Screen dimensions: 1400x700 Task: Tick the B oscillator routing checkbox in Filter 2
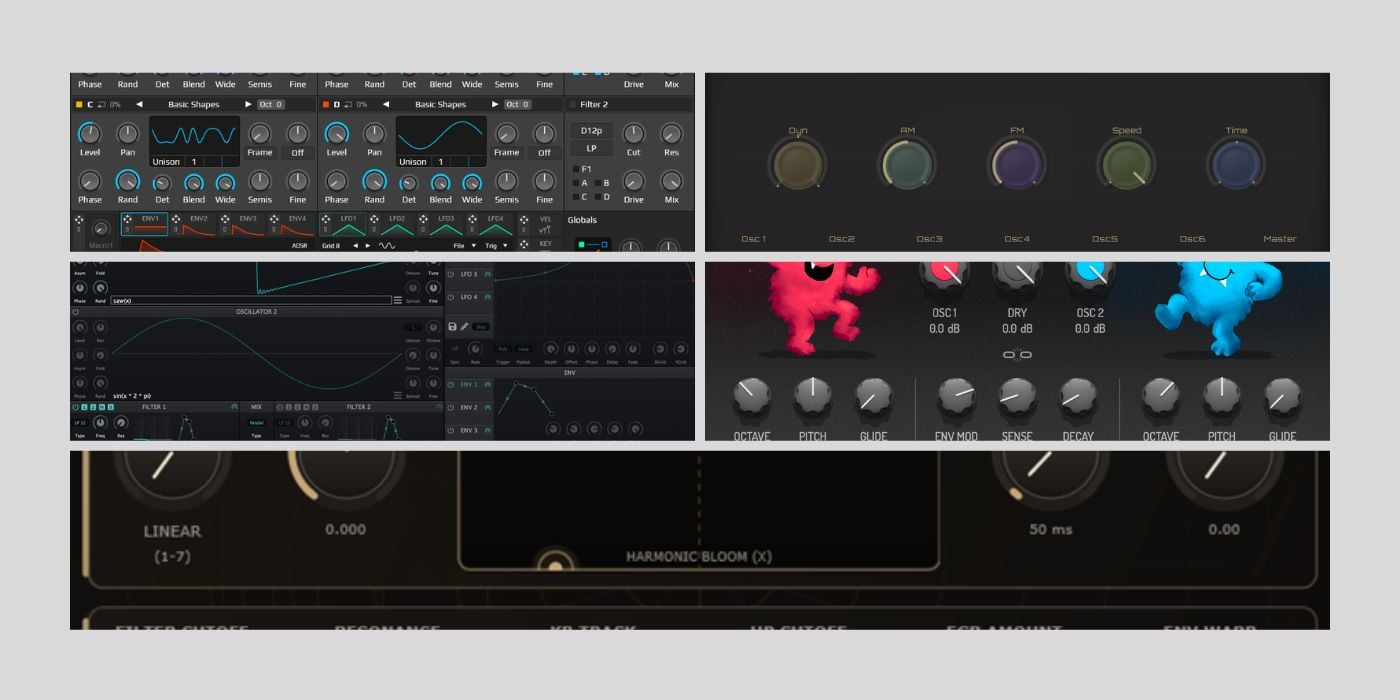tap(598, 183)
